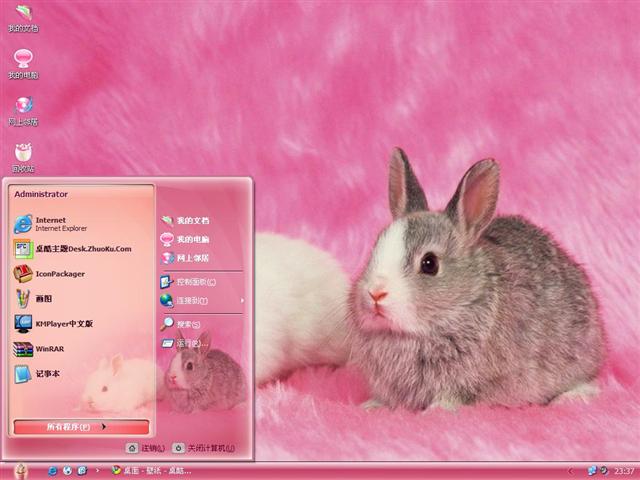
Task: Click the system clock in the tray
Action: click(624, 470)
